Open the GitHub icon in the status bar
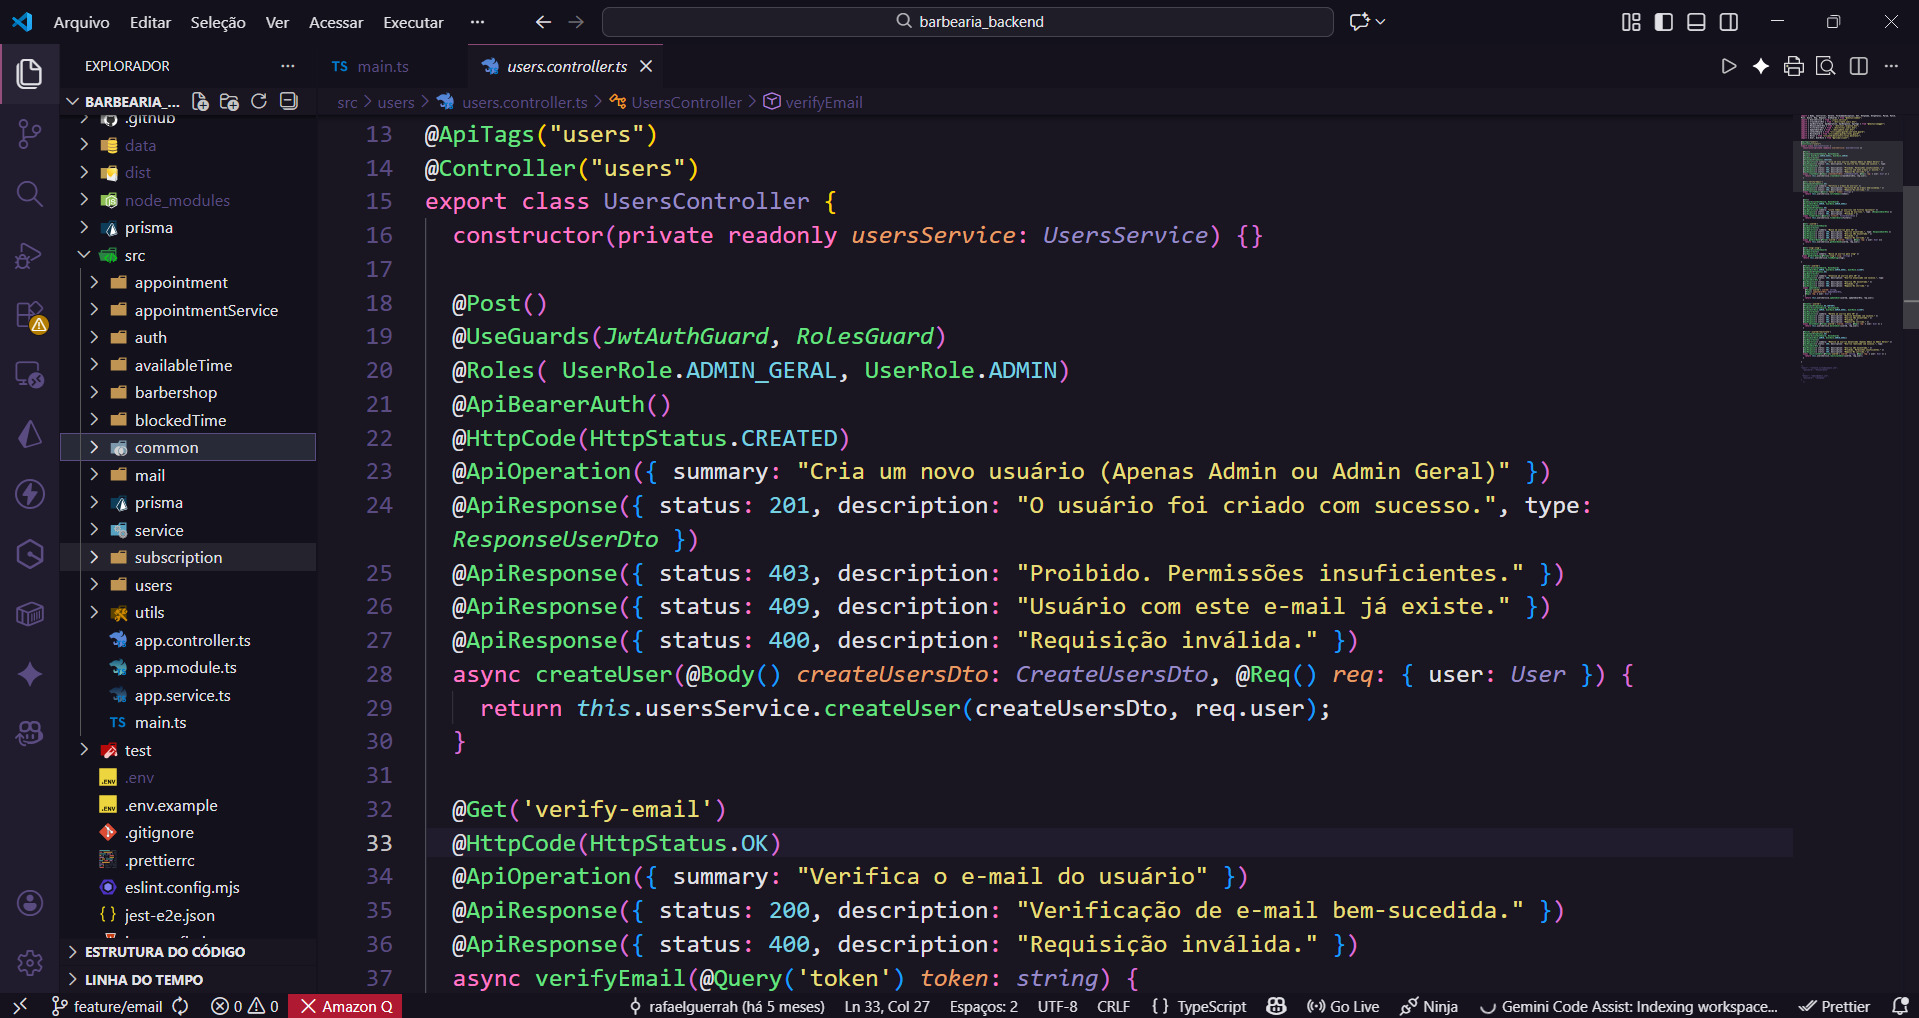The height and width of the screenshot is (1018, 1919). [x=1276, y=1006]
